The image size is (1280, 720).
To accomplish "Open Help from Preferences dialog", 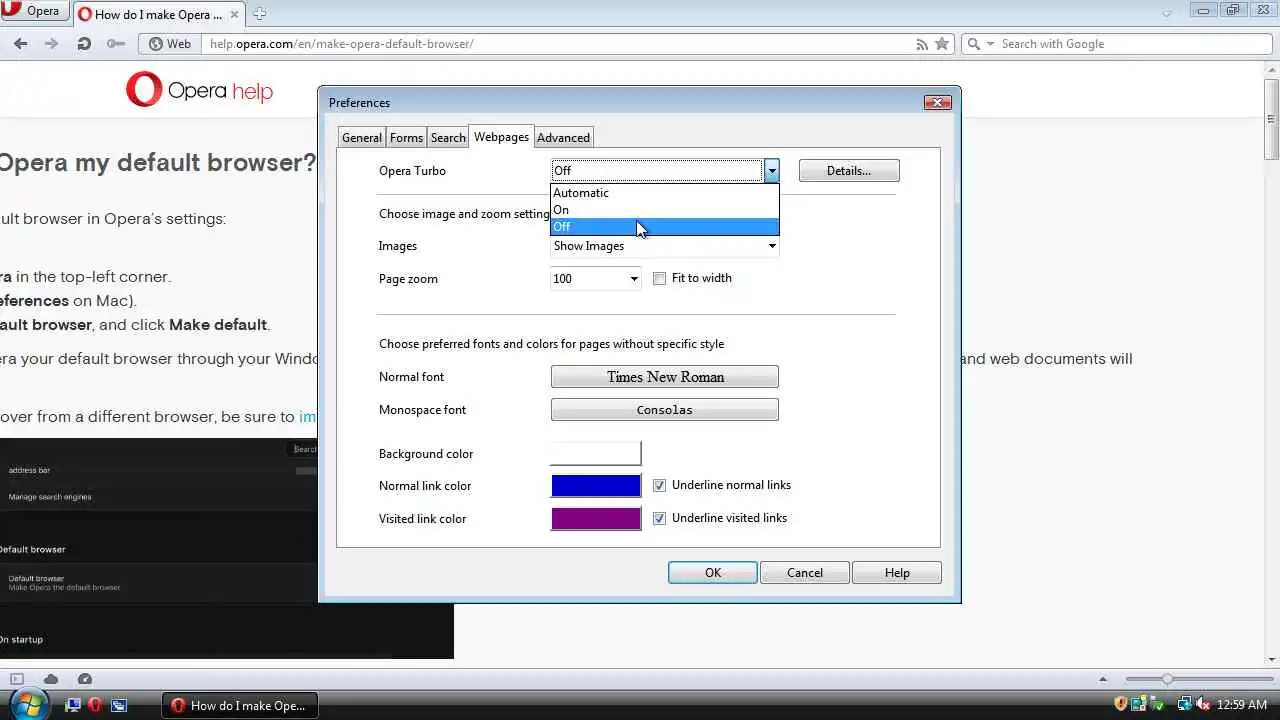I will (x=897, y=573).
